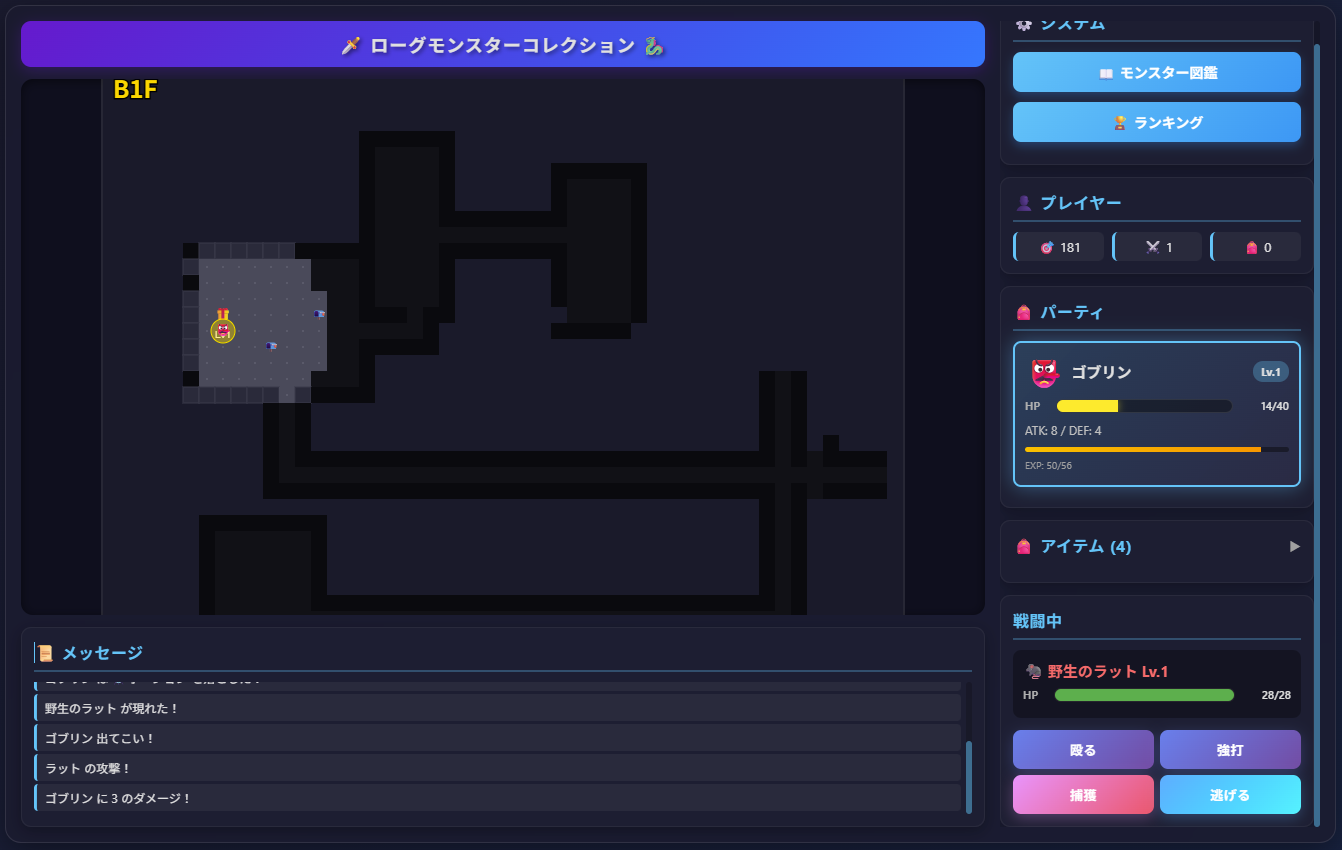The width and height of the screenshot is (1342, 850).
Task: Click the crossed swords icon in player stats
Action: tap(1151, 247)
